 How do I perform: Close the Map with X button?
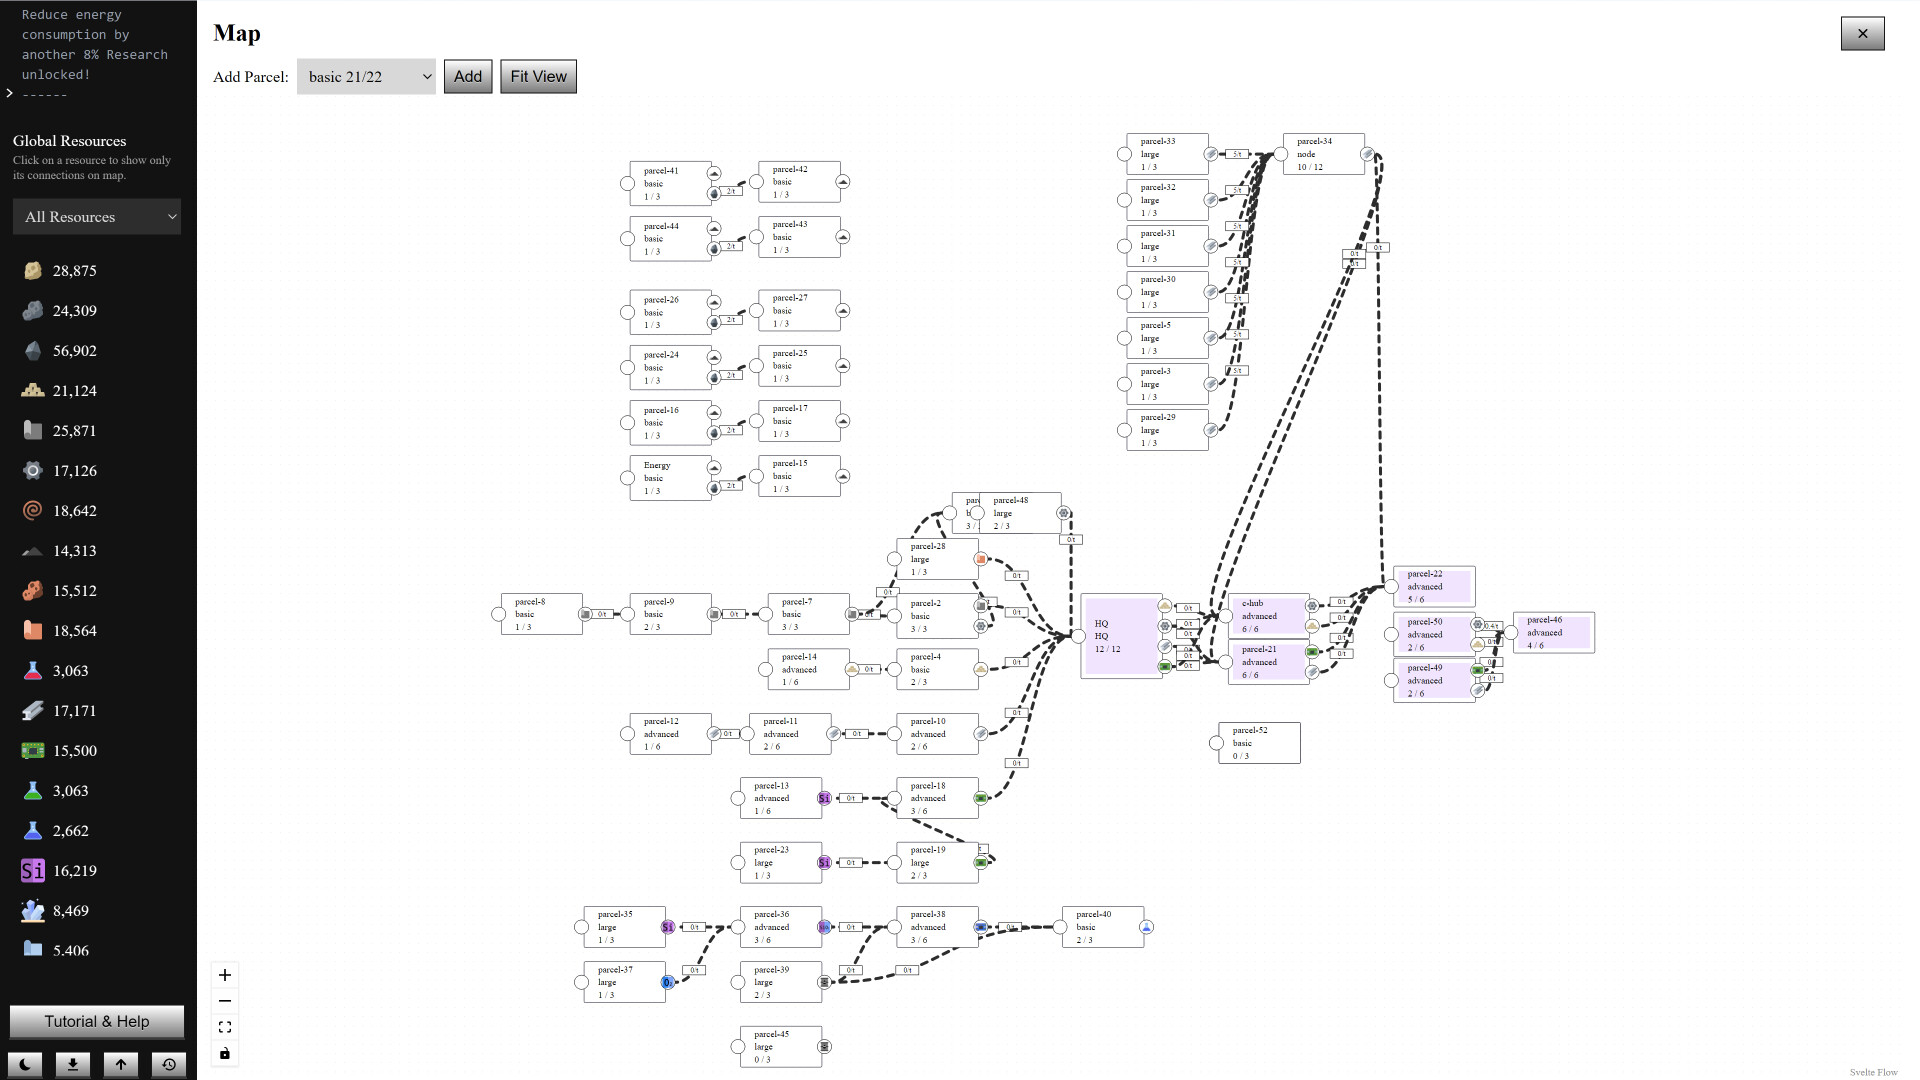[1862, 33]
